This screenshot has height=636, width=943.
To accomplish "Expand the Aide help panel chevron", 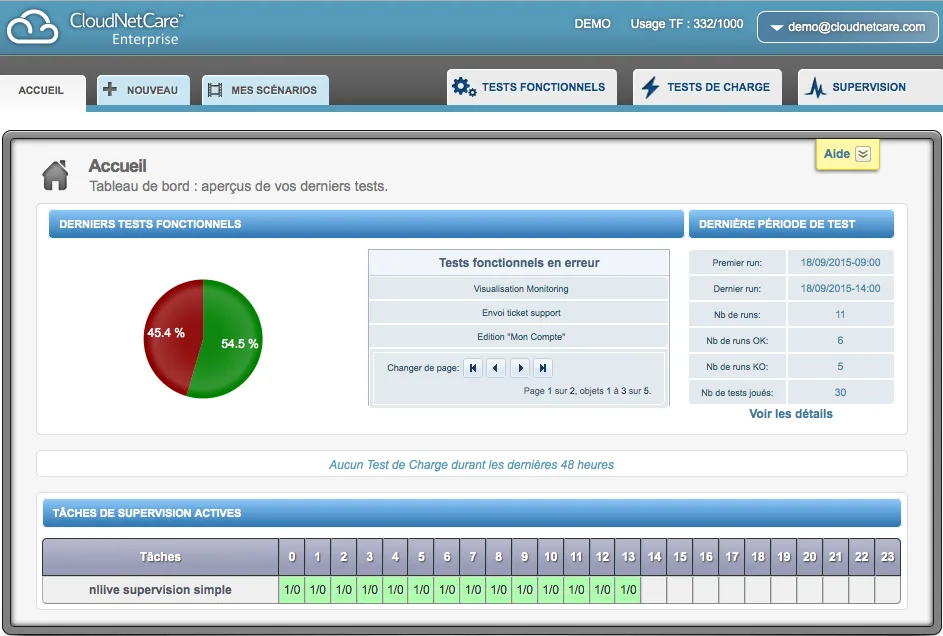I will coord(862,154).
